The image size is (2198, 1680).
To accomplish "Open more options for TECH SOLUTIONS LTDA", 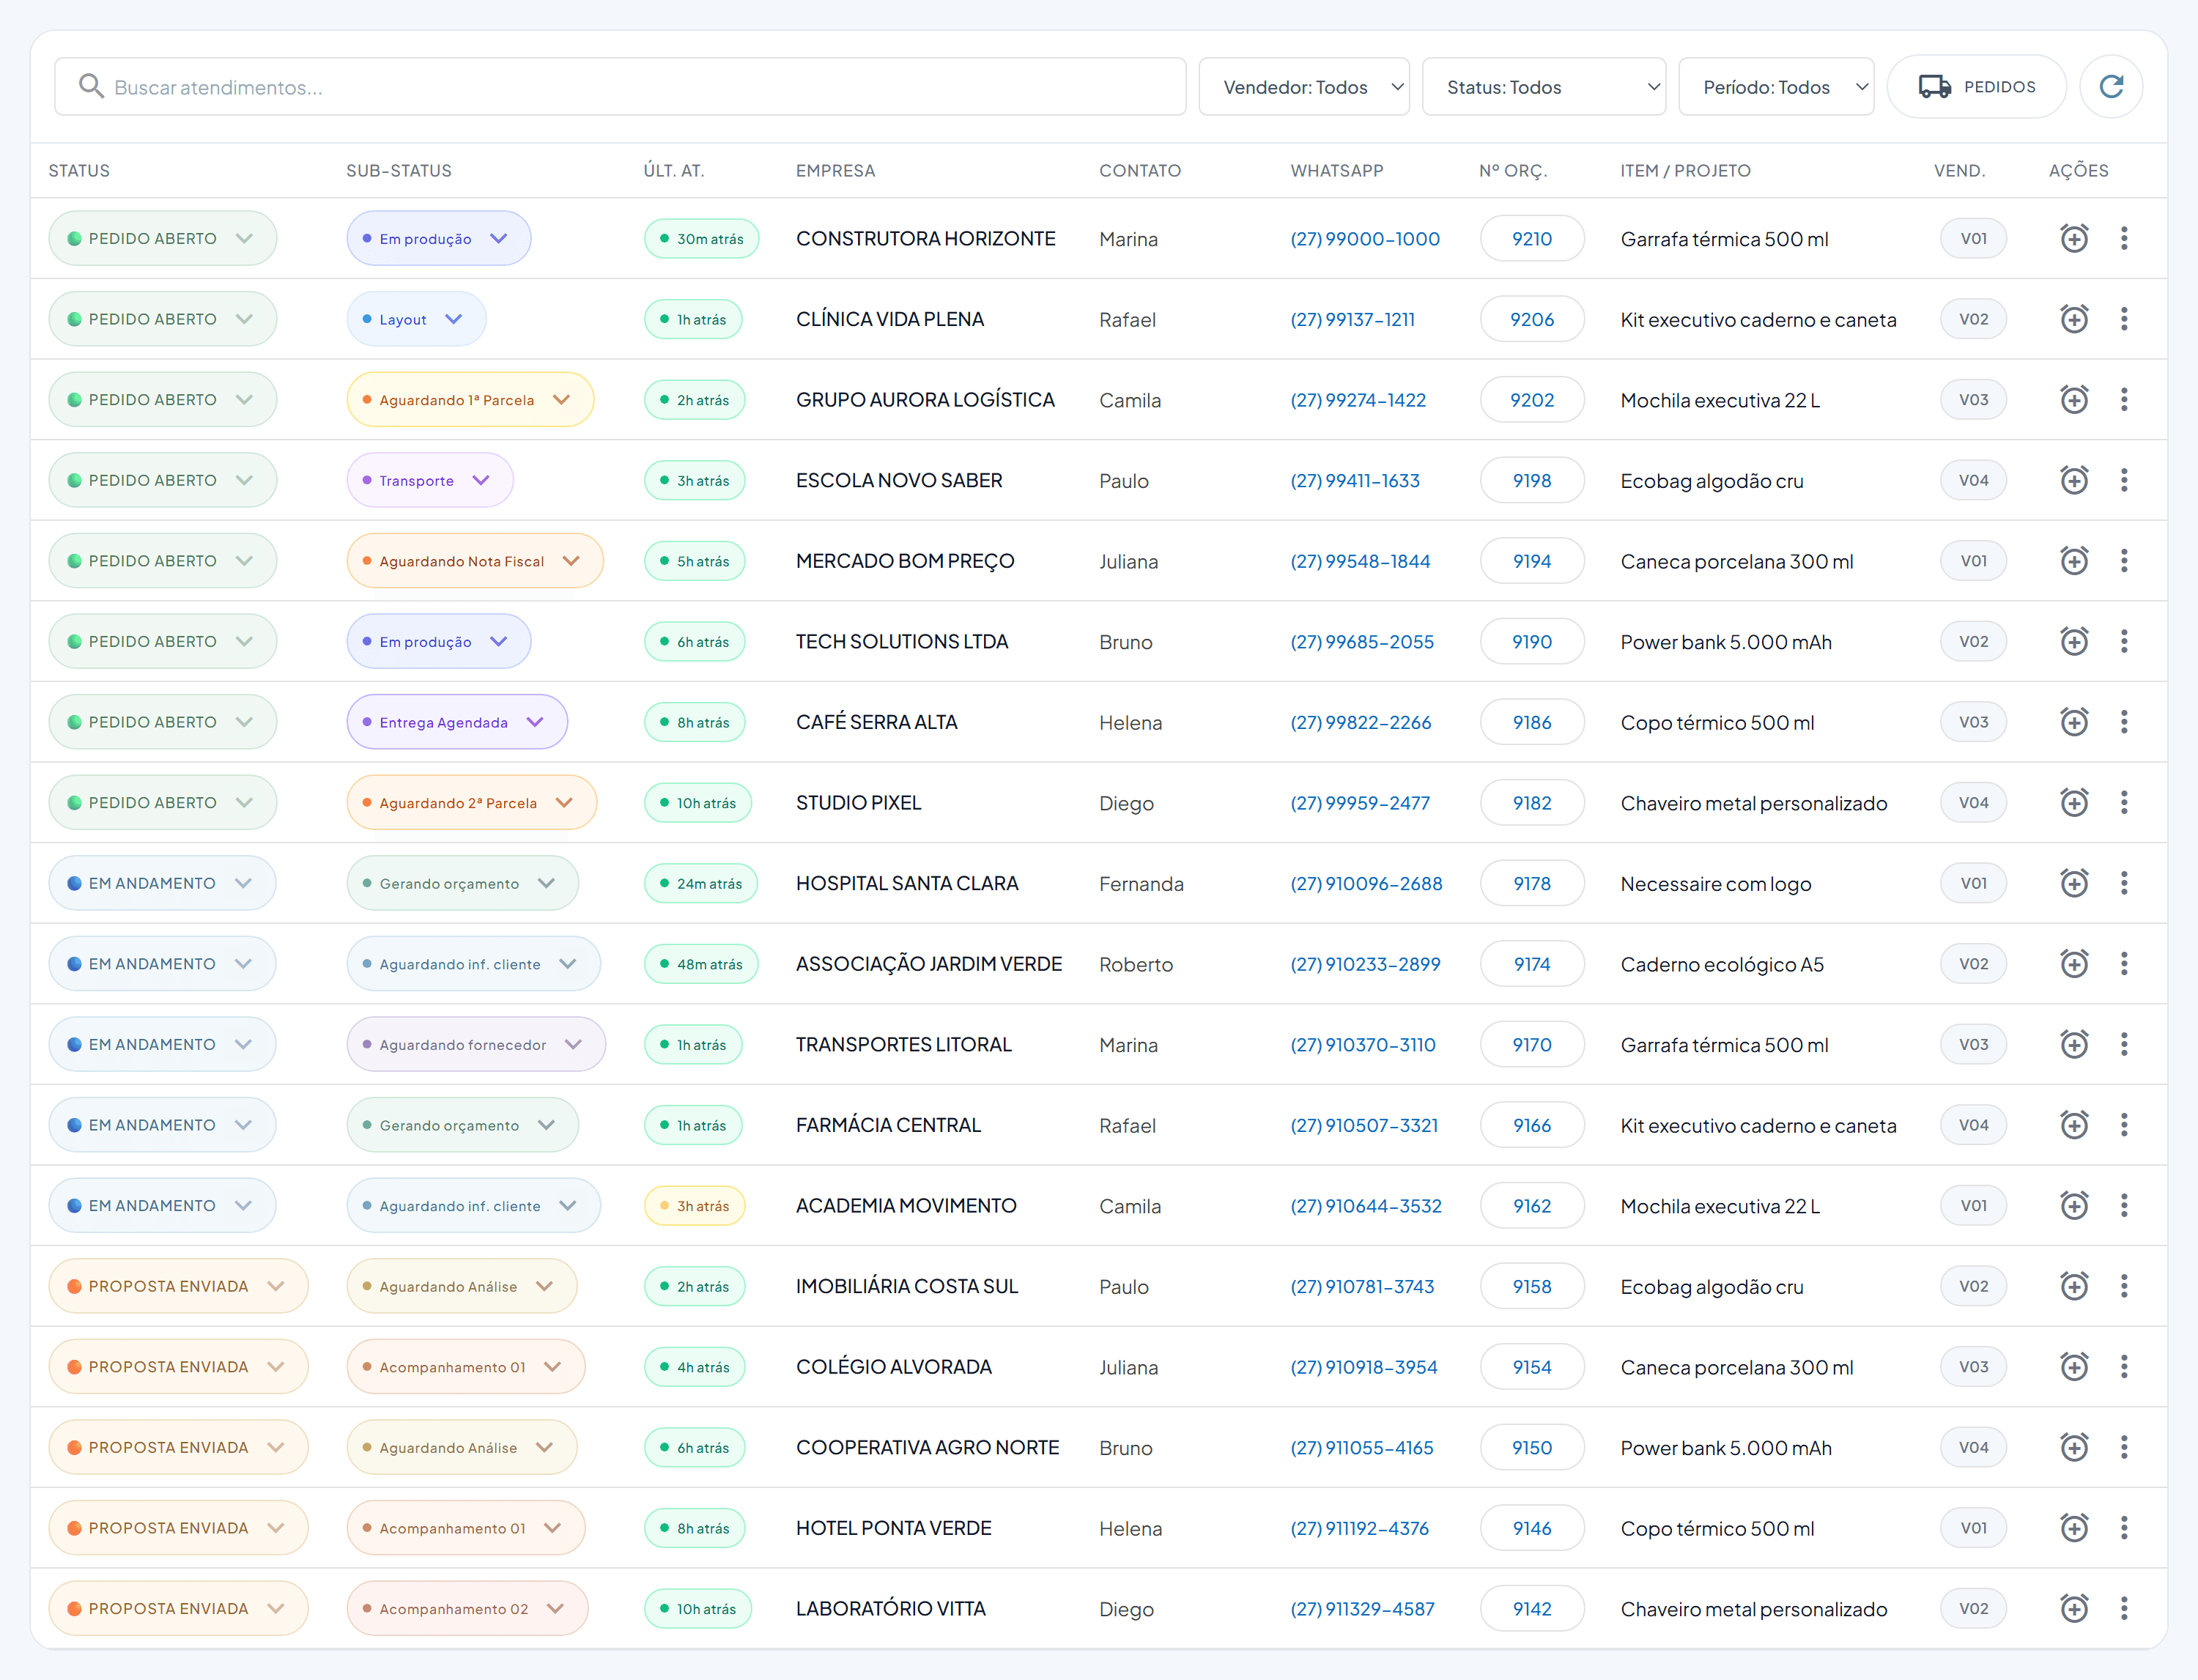I will 2124,641.
